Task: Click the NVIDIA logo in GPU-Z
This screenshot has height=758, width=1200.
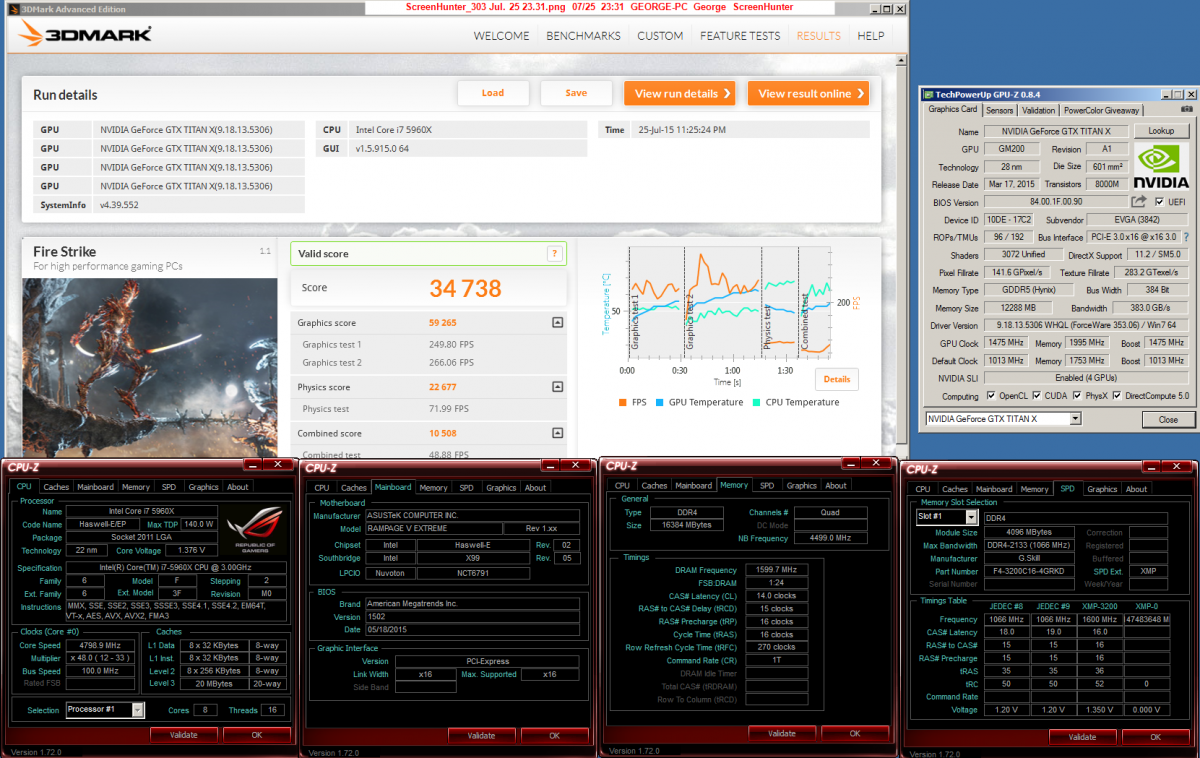Action: tap(1160, 166)
